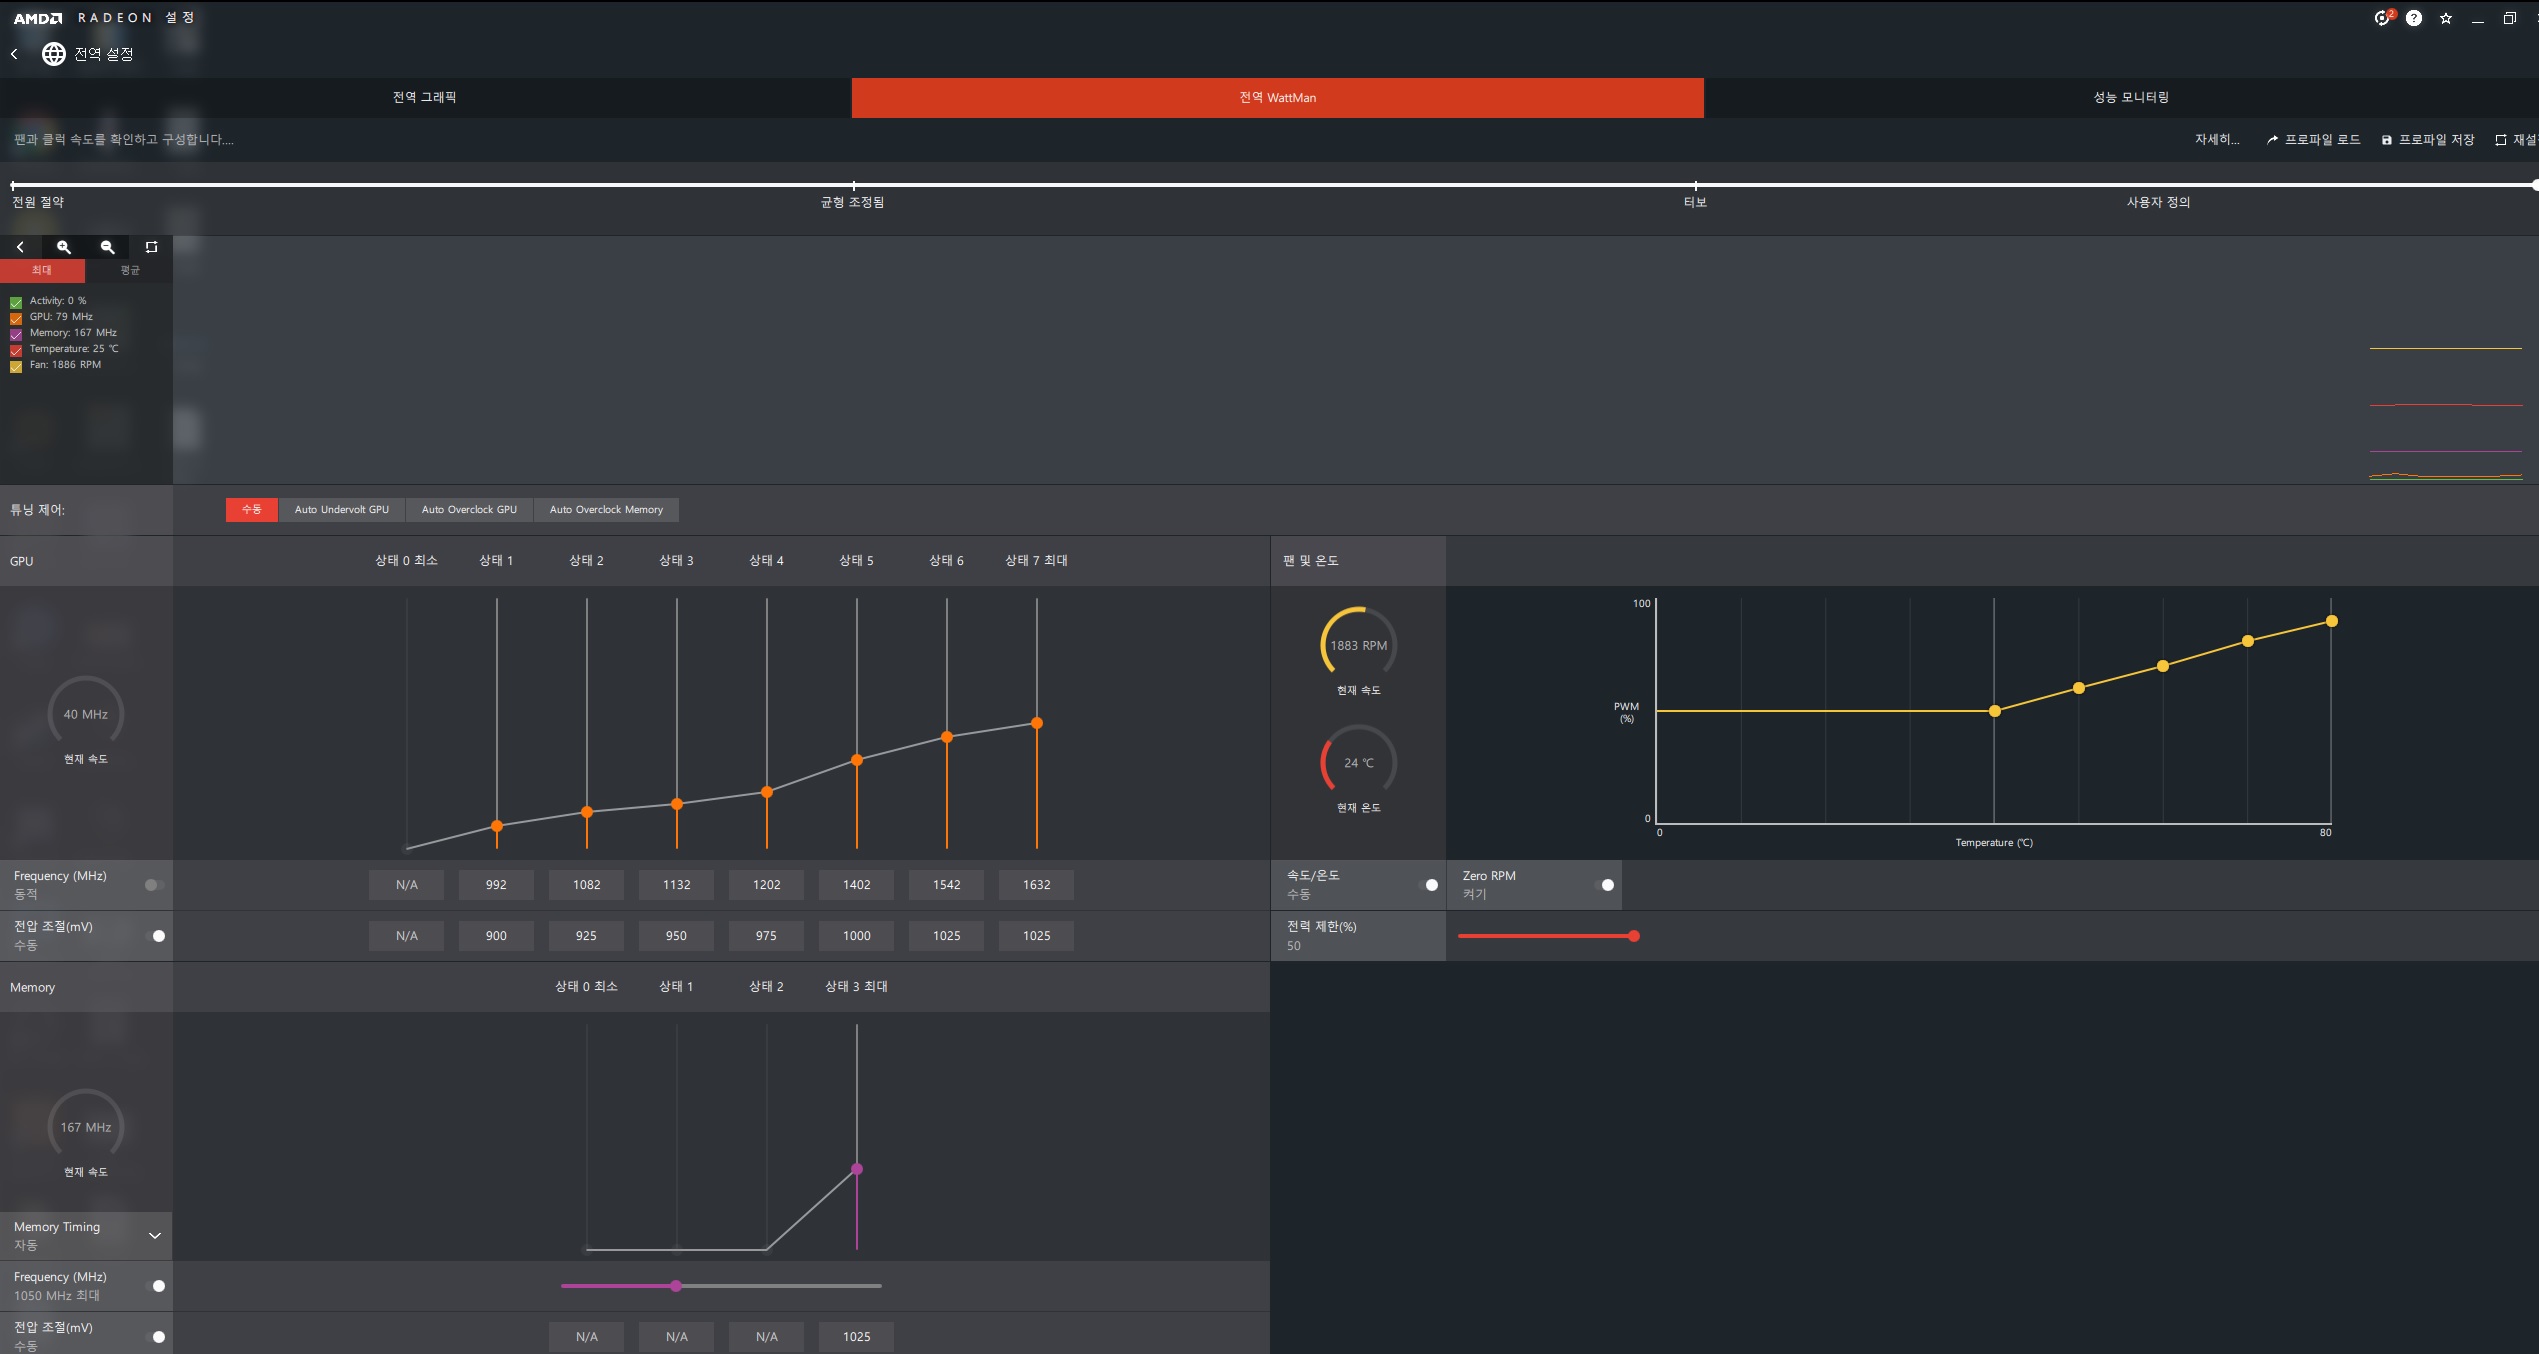Viewport: 2539px width, 1354px height.
Task: Click 프로파일 저장 to save profile
Action: (x=2428, y=140)
